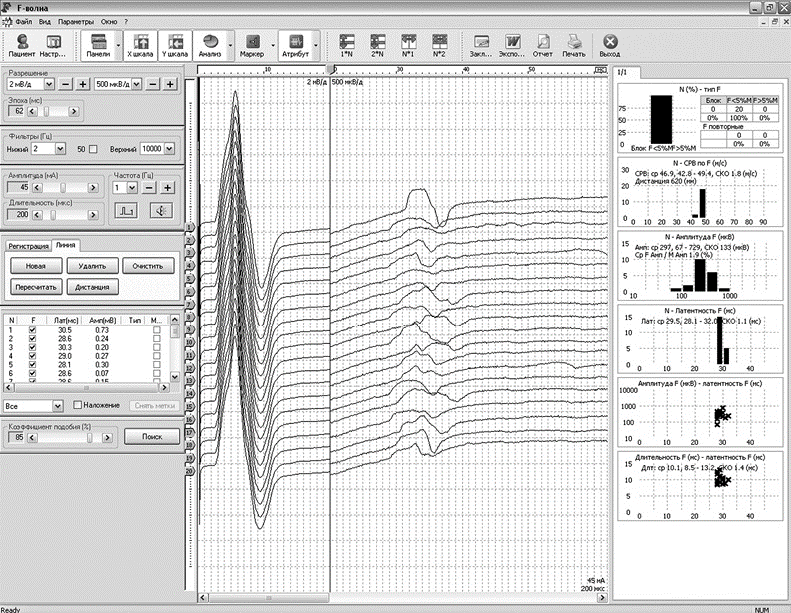
Task: Click the N*1 layout icon
Action: pos(408,45)
